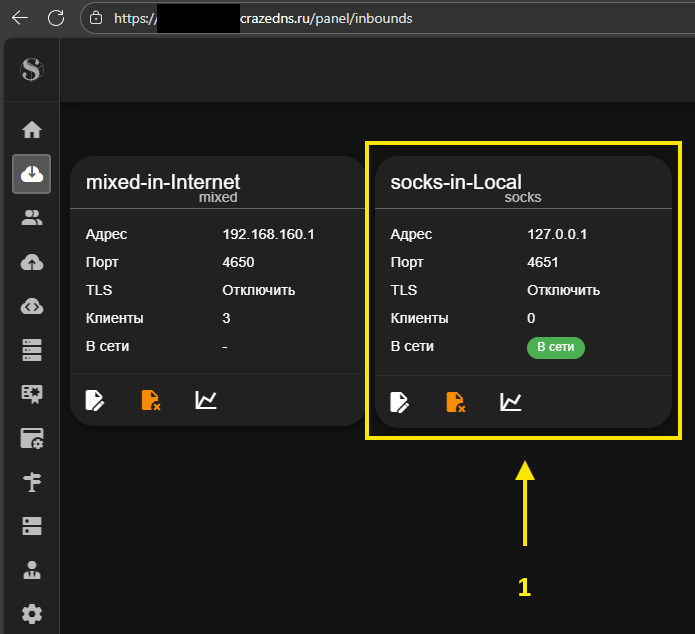
Task: Click the browser Back arrow button
Action: click(x=20, y=17)
